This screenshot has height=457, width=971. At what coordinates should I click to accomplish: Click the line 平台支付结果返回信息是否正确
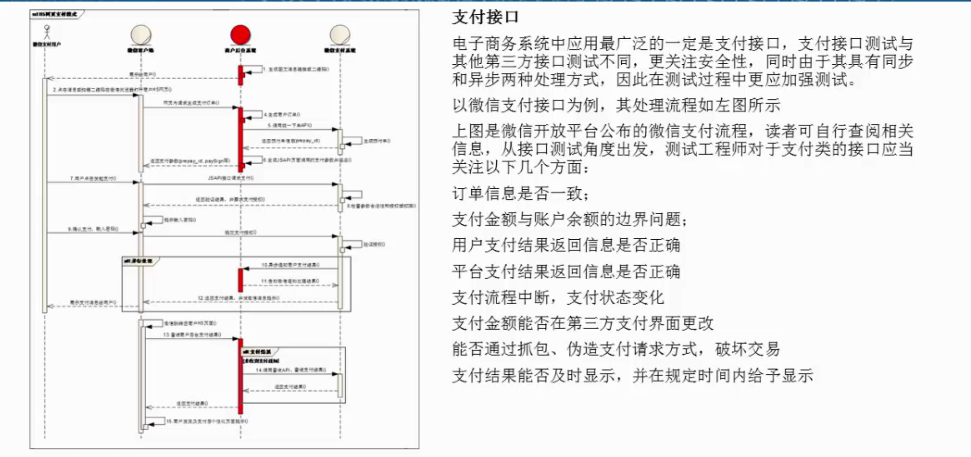coord(567,271)
